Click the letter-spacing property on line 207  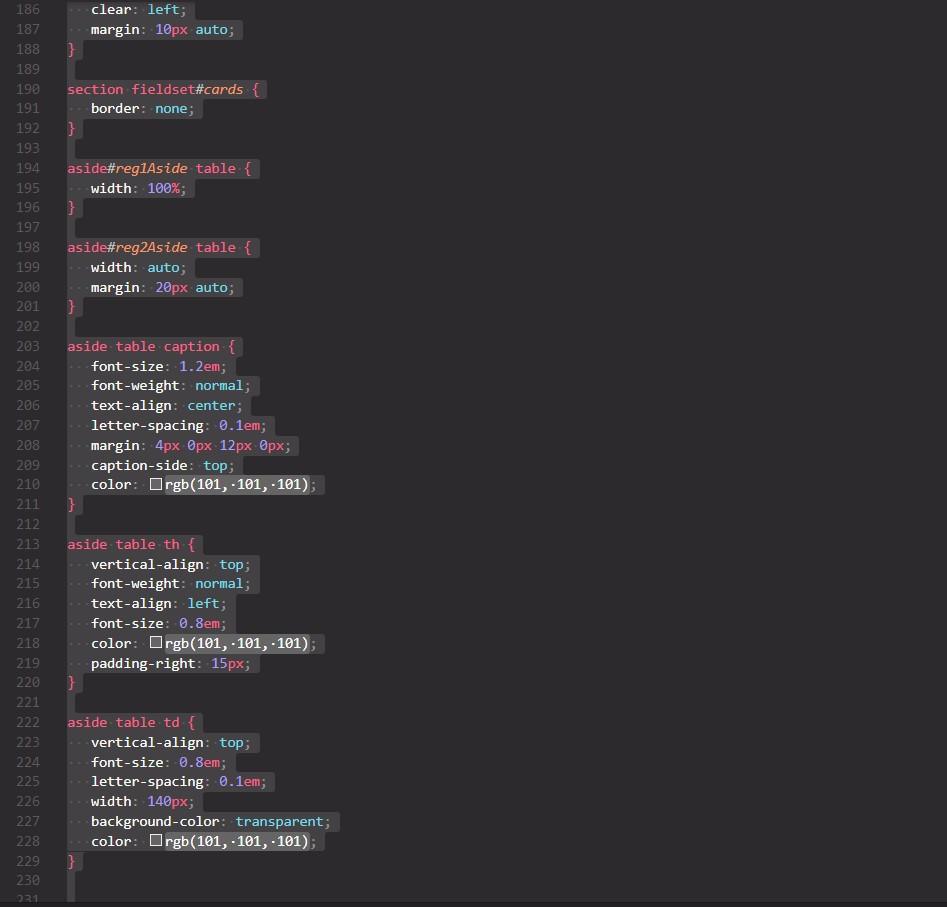tap(146, 425)
